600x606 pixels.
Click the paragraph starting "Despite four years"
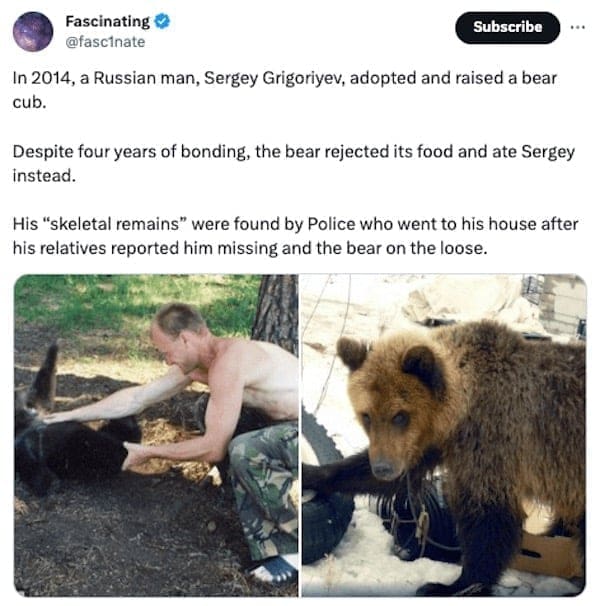(x=293, y=164)
